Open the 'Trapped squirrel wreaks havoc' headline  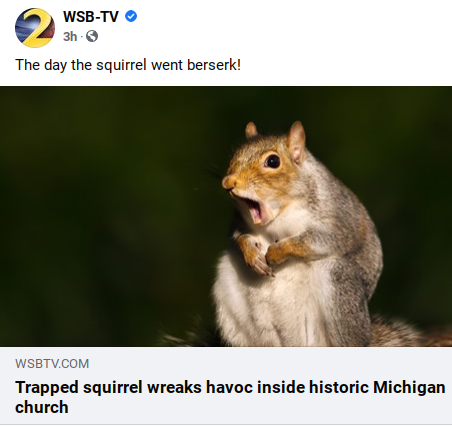tap(230, 397)
